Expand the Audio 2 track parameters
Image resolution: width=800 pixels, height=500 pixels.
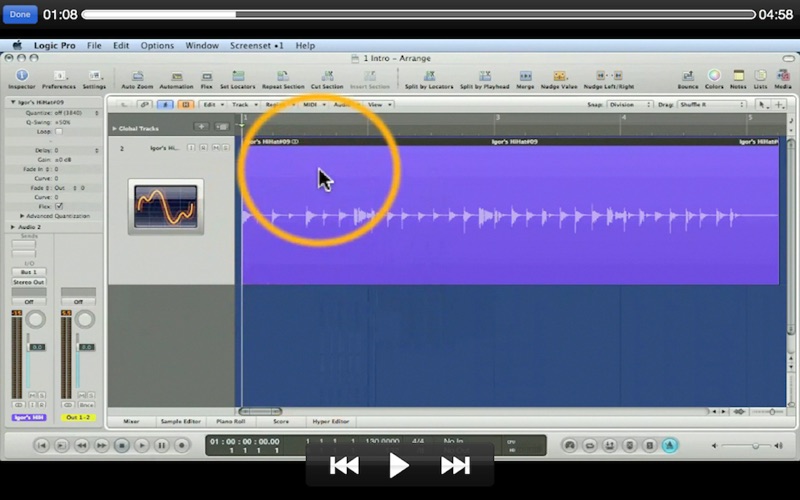click(13, 227)
